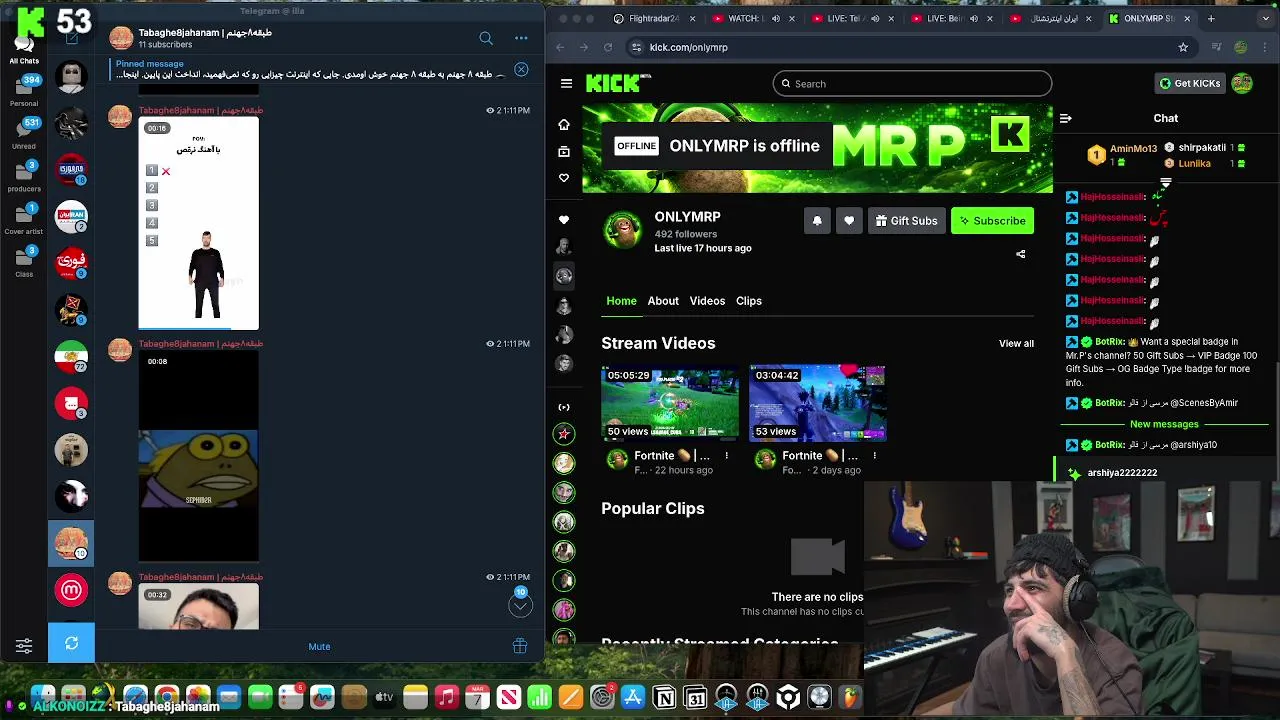Open the Personal folder in Telegram
The height and width of the screenshot is (720, 1280).
click(24, 92)
